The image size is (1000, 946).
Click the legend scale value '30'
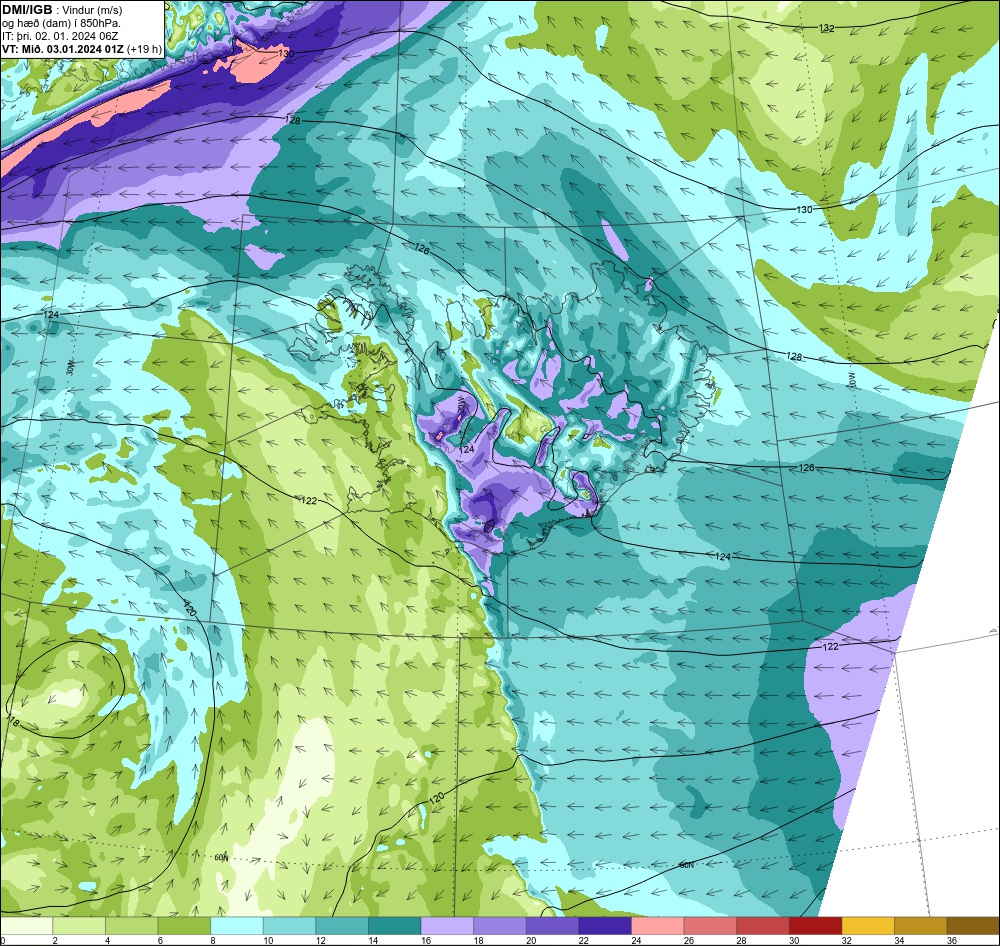point(794,940)
